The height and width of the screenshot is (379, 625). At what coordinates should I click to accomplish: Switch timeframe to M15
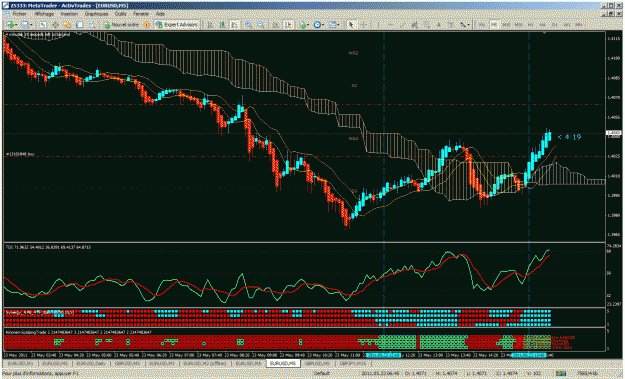[x=506, y=25]
